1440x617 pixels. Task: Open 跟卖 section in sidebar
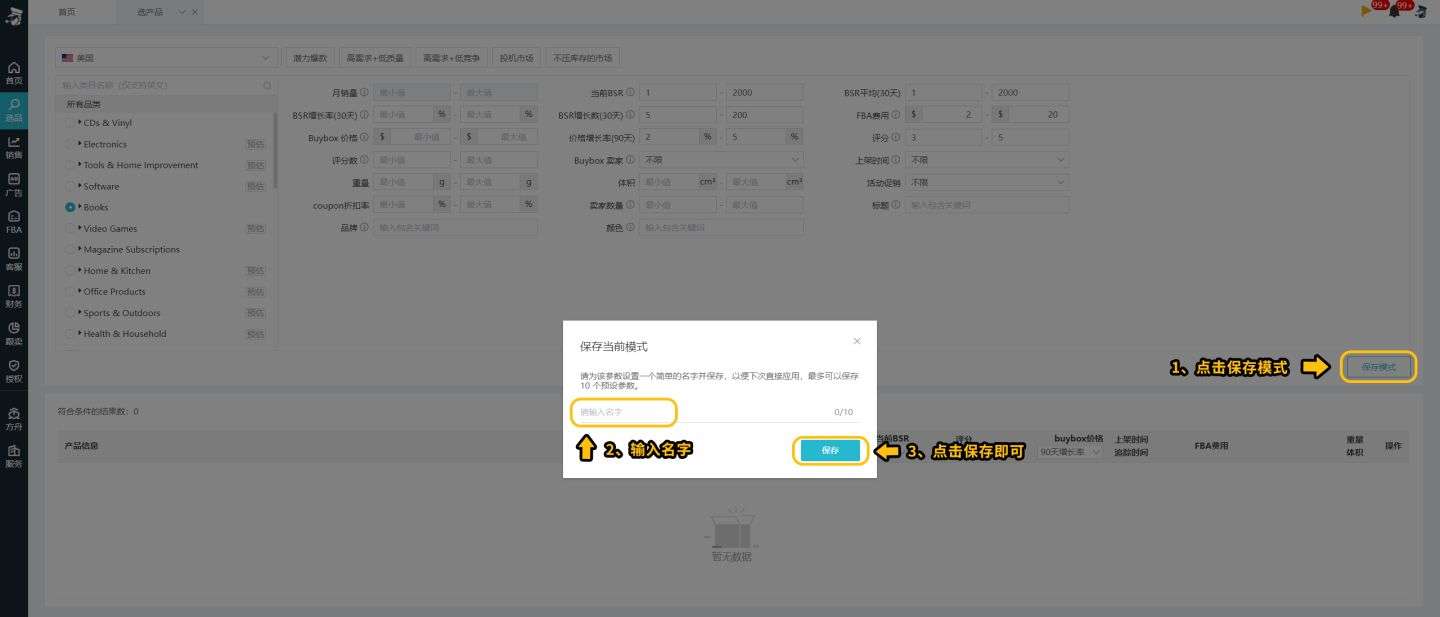[13, 333]
